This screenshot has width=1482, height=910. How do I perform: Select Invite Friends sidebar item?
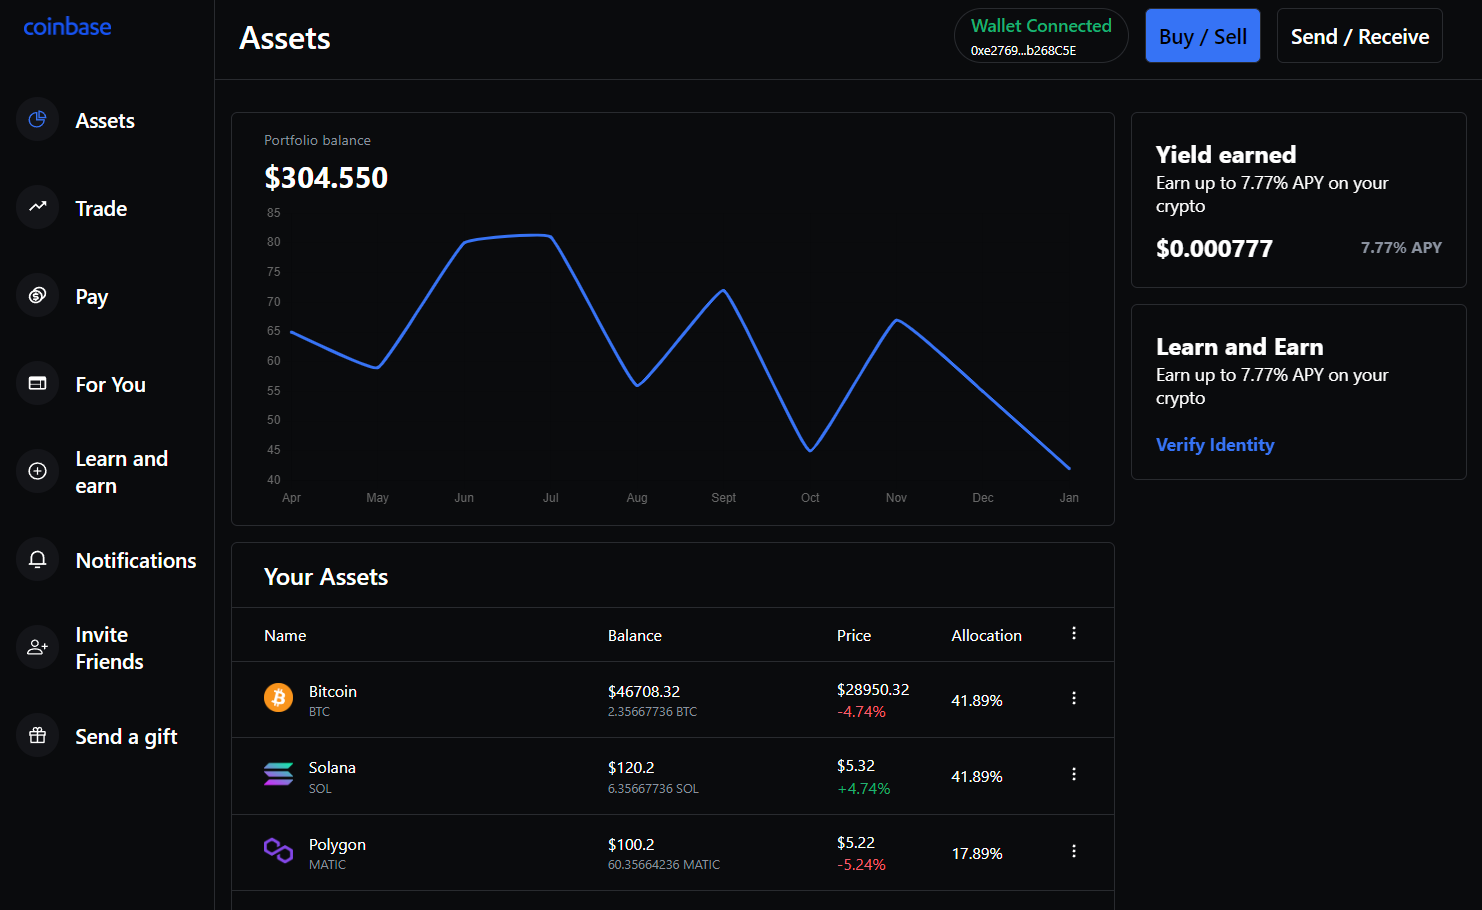110,648
